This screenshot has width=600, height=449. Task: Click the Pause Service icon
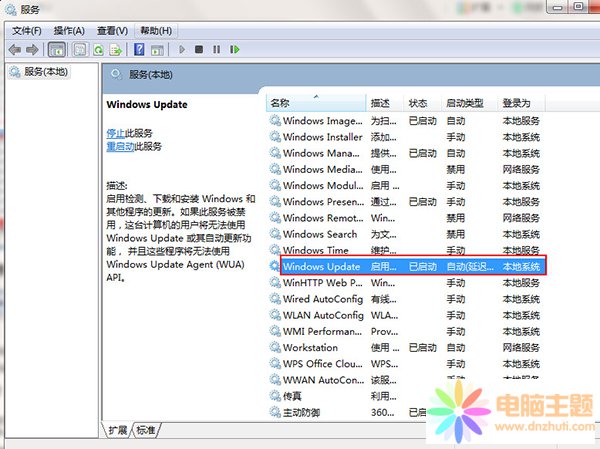coord(217,49)
